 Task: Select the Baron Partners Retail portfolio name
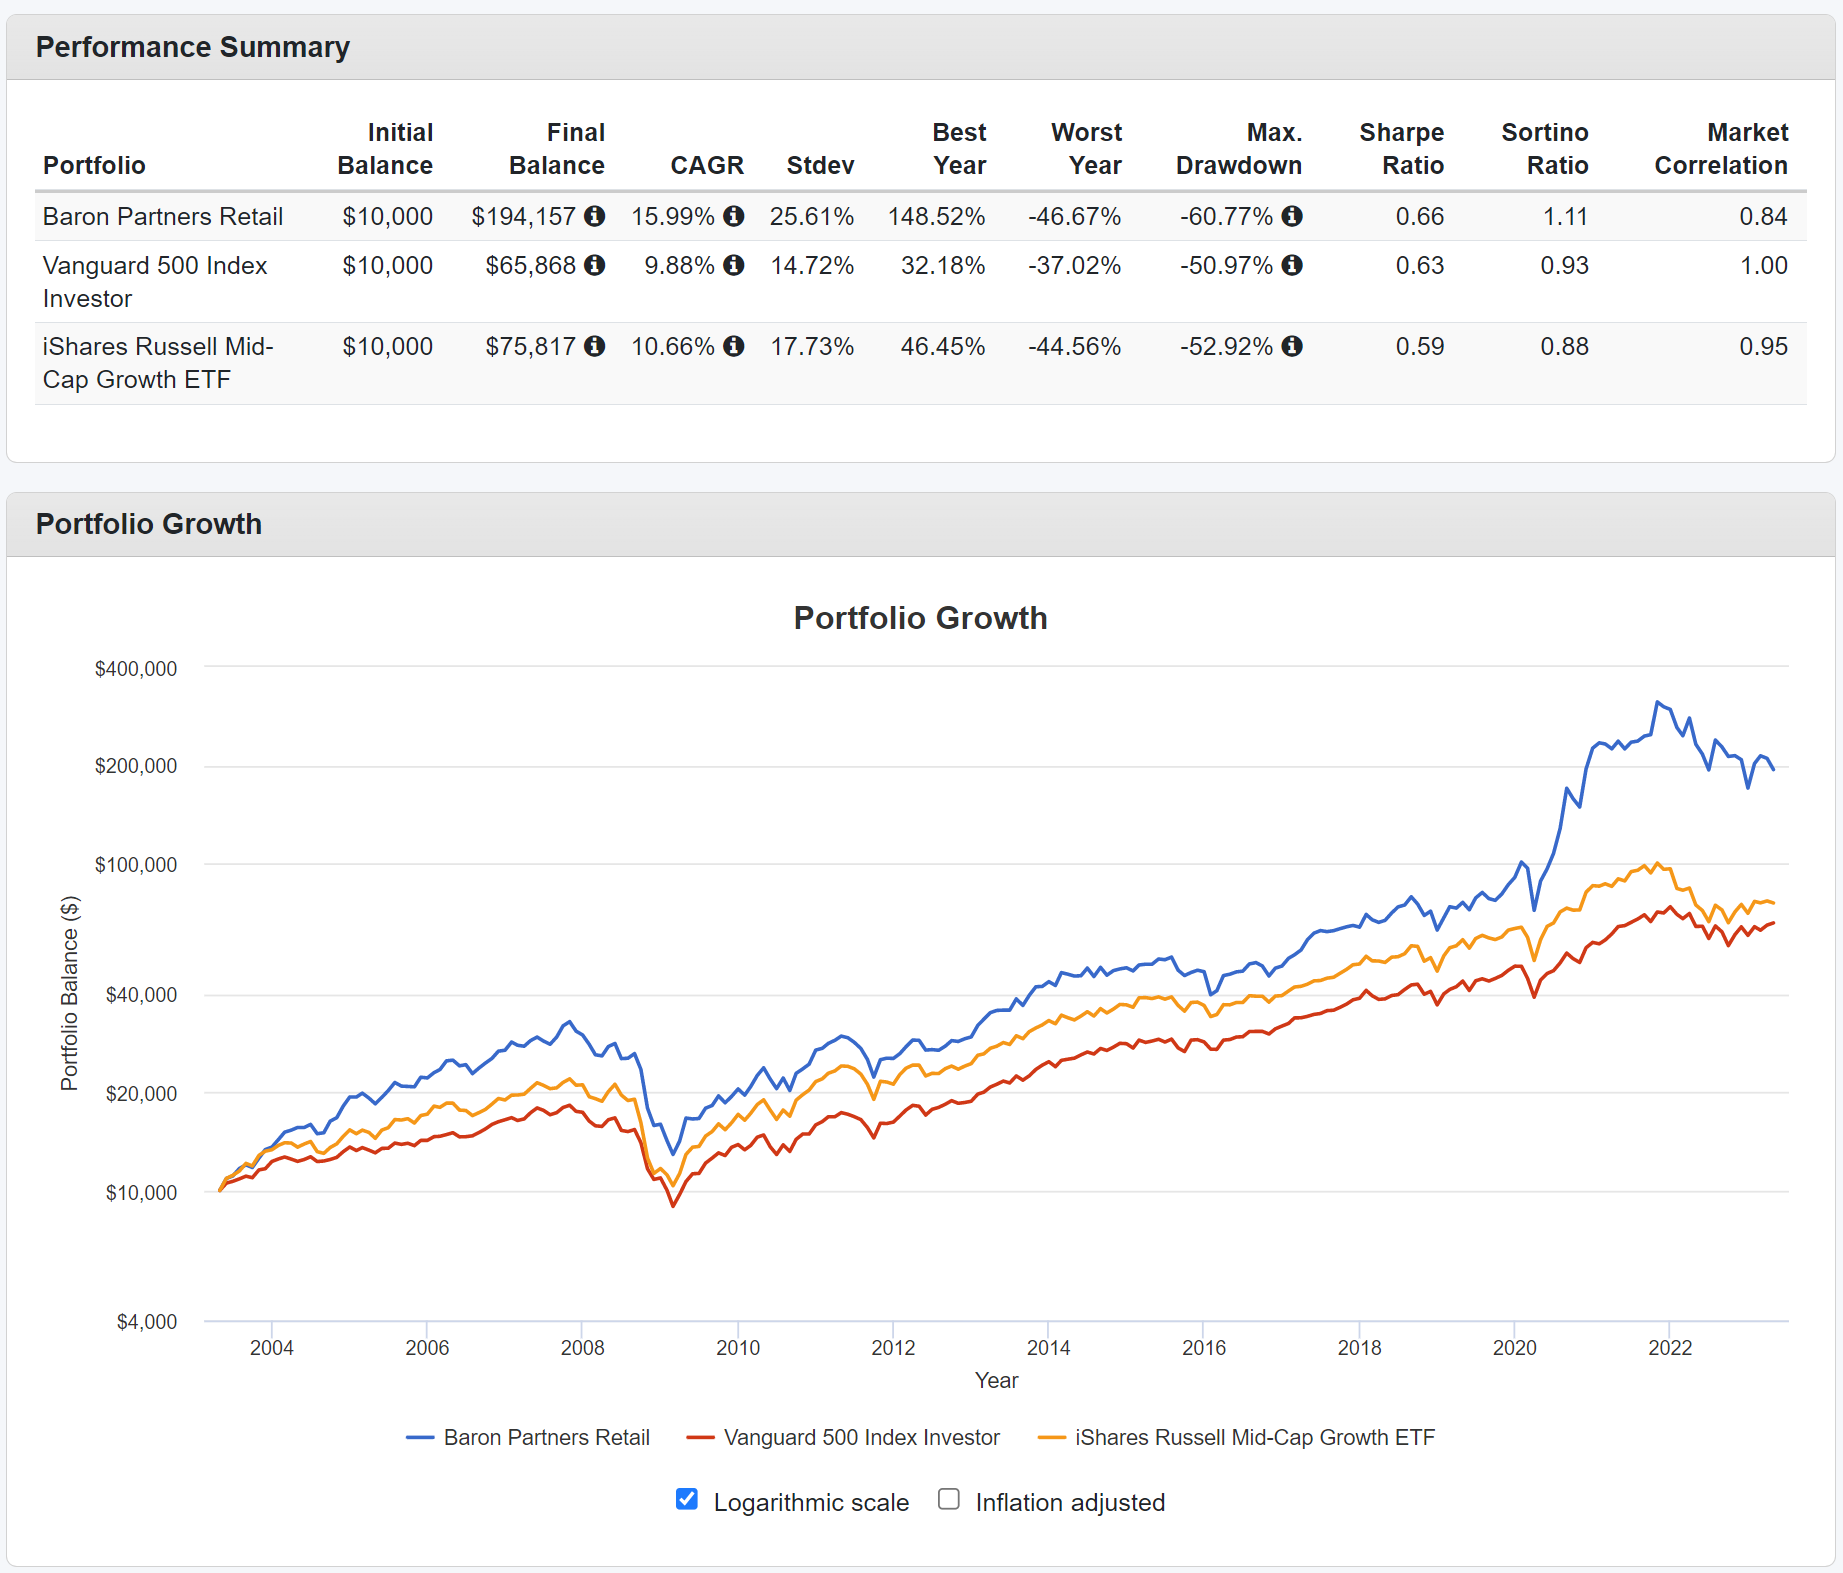[162, 216]
